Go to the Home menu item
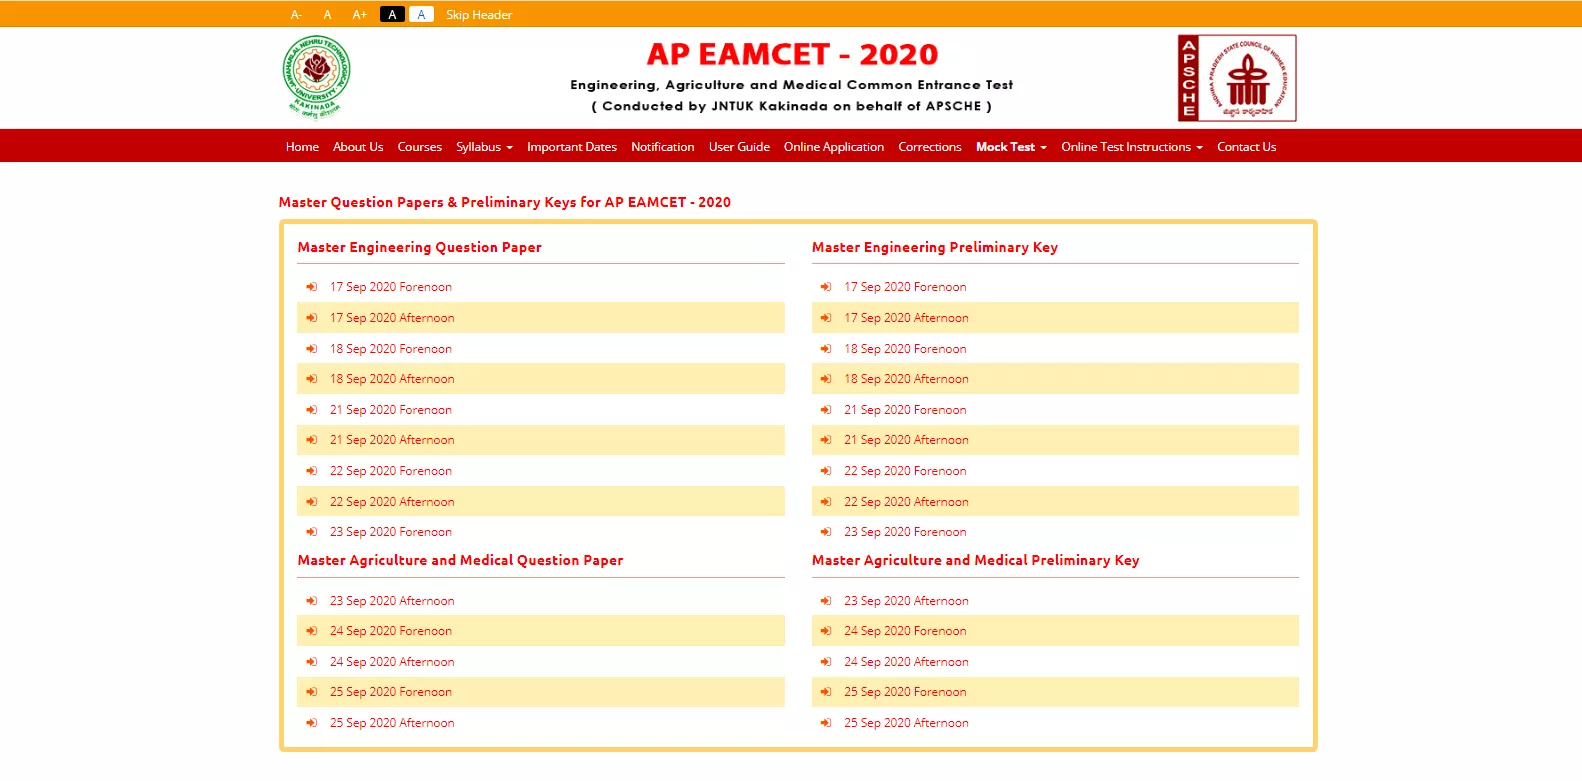 coord(302,147)
